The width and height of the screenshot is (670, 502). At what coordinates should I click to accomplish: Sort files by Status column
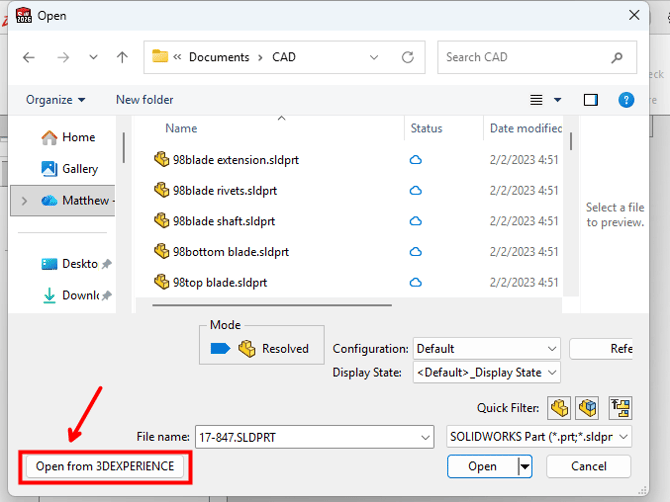426,128
